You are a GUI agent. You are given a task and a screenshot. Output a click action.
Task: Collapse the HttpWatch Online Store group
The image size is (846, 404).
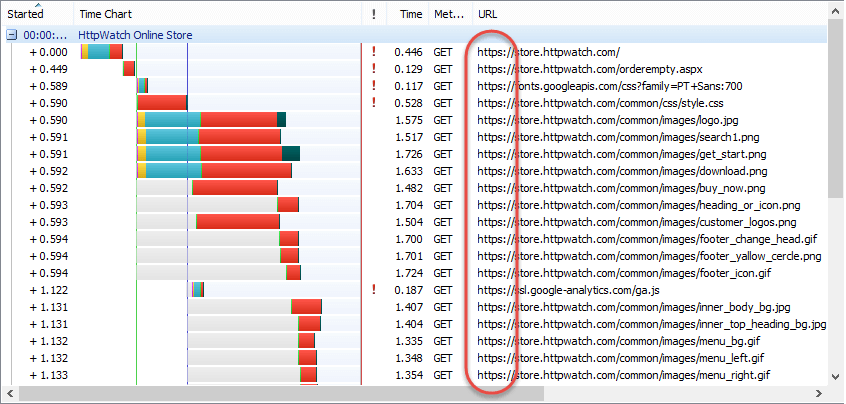pyautogui.click(x=11, y=36)
